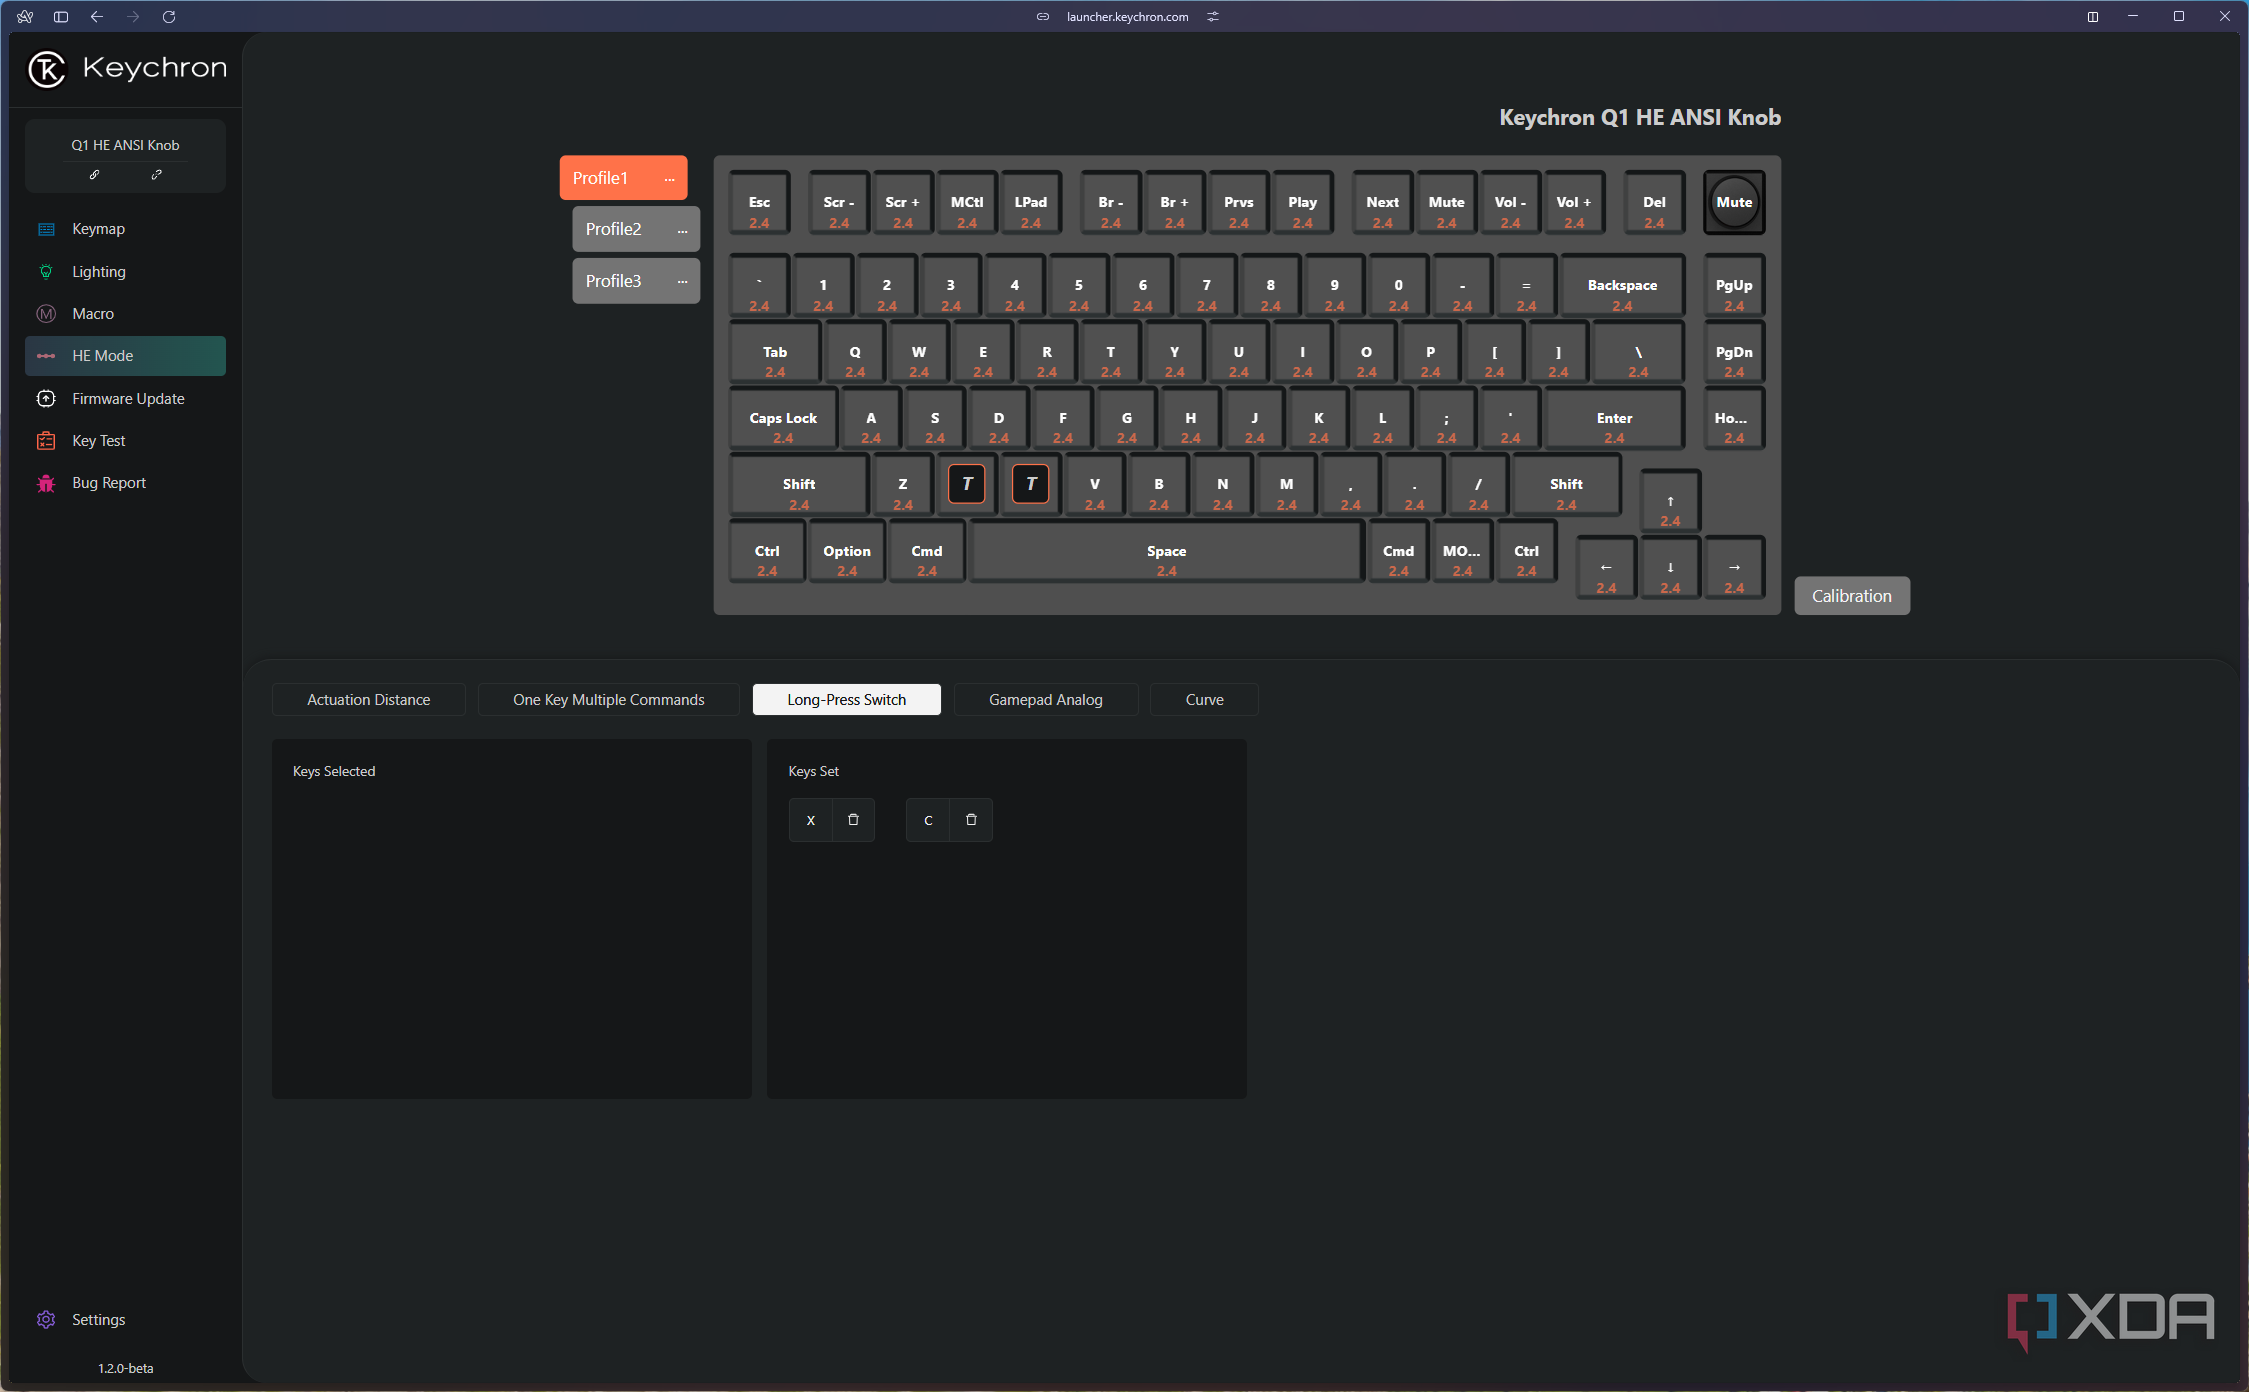Image resolution: width=2249 pixels, height=1392 pixels.
Task: Open the Bug Report icon
Action: tap(46, 483)
